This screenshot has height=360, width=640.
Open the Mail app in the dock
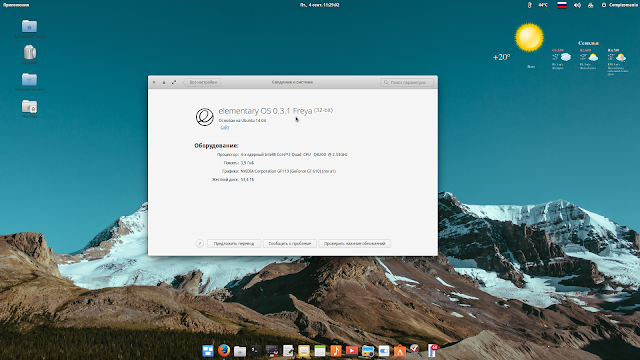tap(304, 351)
